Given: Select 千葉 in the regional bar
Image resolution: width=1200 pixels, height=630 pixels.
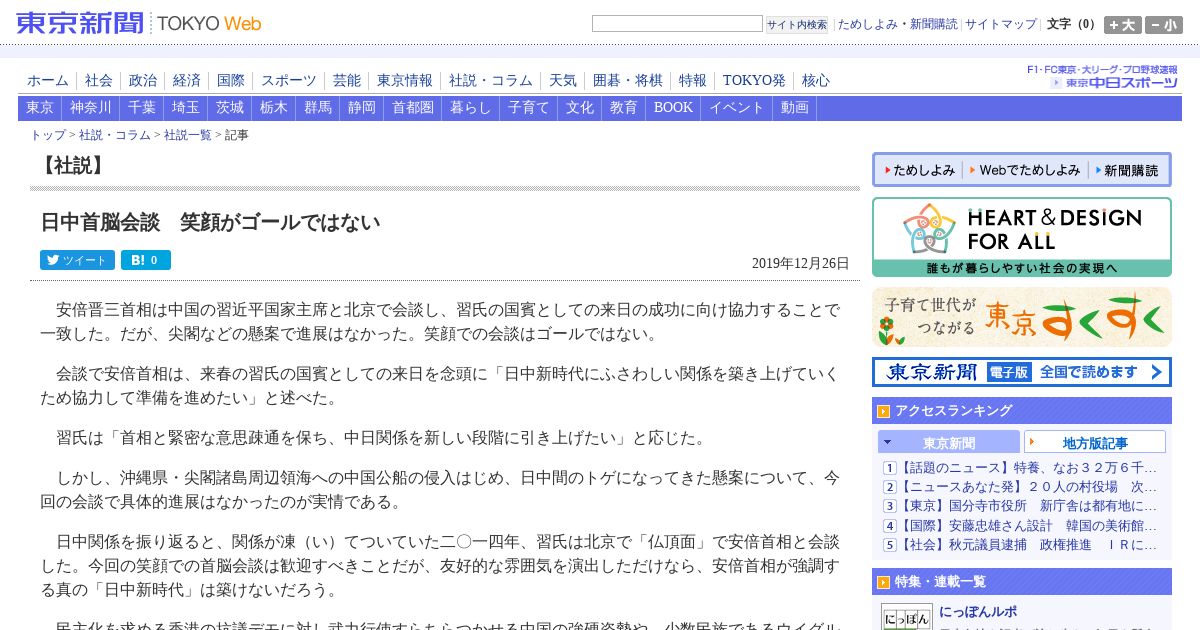Looking at the screenshot, I should point(142,108).
